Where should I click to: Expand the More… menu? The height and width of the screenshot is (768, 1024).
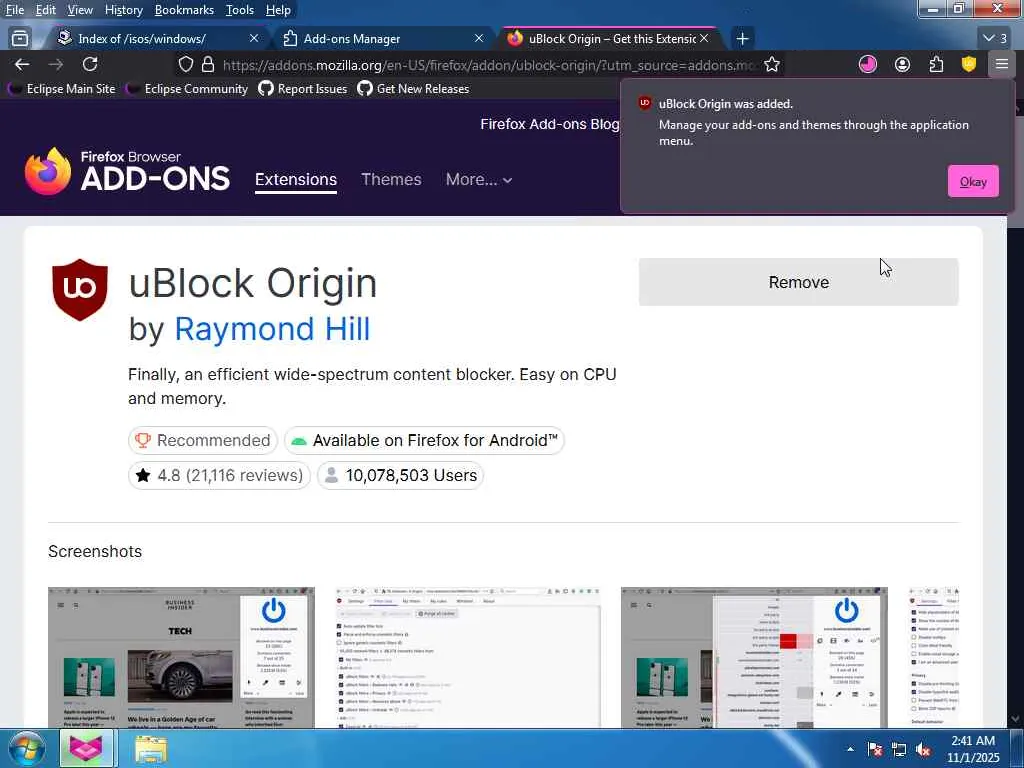click(479, 179)
